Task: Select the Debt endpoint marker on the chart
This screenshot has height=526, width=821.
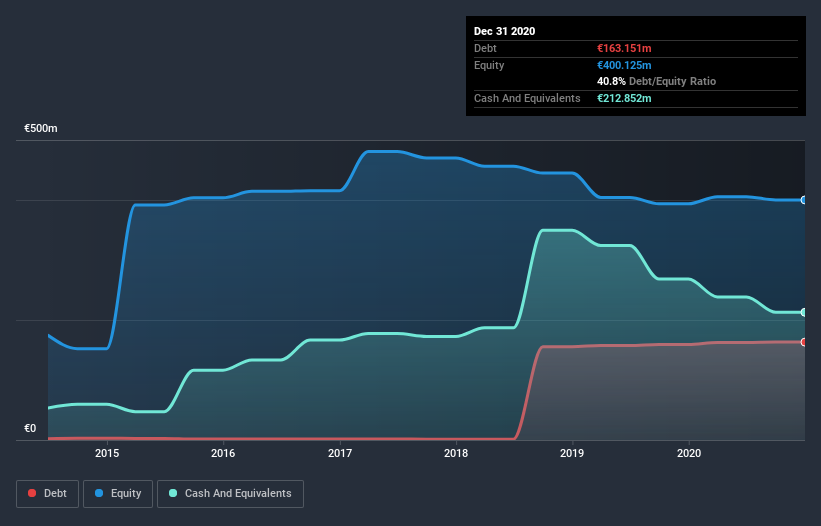Action: pos(804,342)
